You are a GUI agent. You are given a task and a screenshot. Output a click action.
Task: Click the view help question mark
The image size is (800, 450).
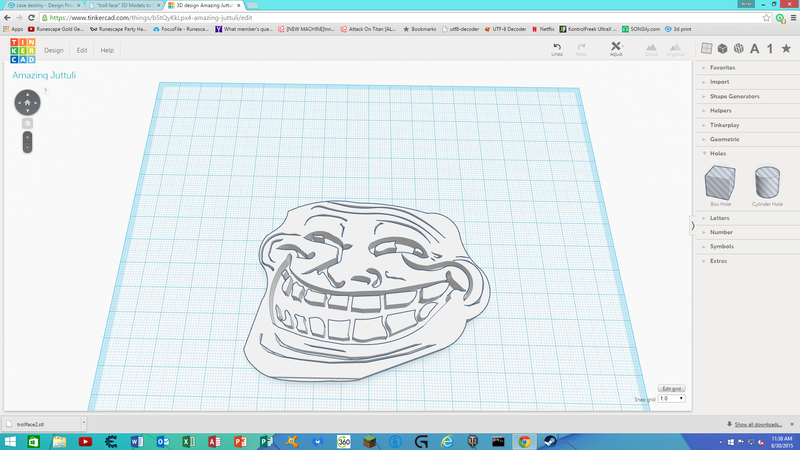click(x=45, y=91)
